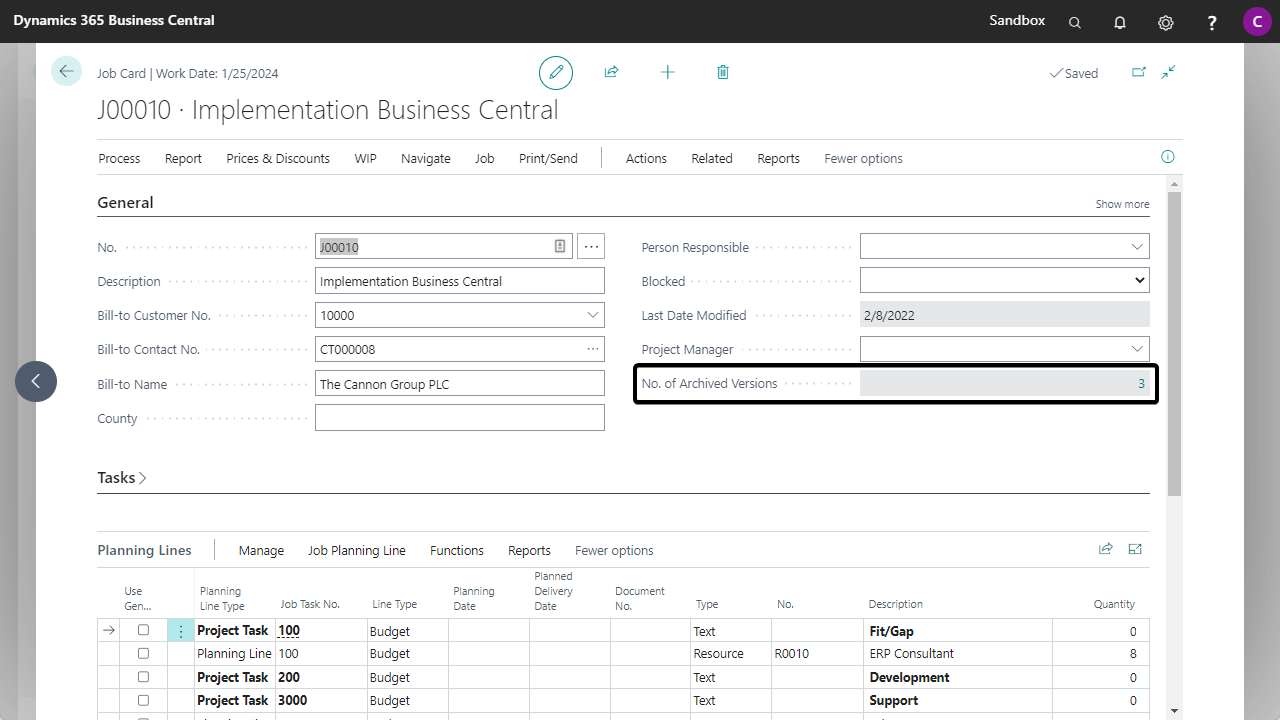Open the settings gear icon
The image size is (1280, 720).
[x=1165, y=22]
